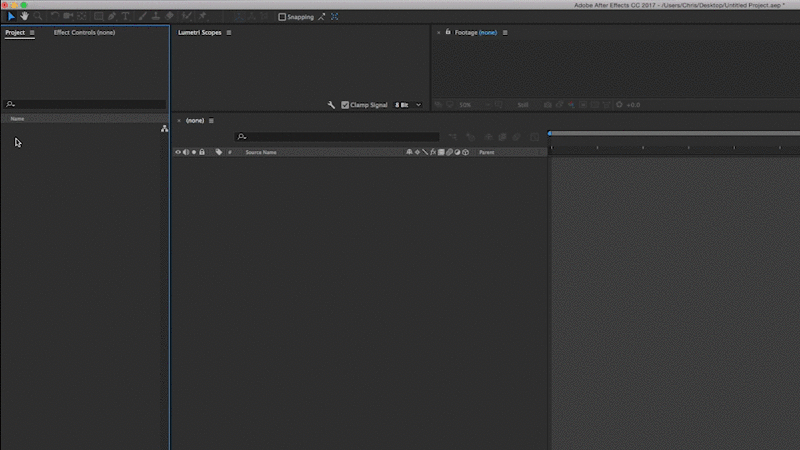
Task: Toggle the Footage panel viewer lock
Action: [x=448, y=32]
